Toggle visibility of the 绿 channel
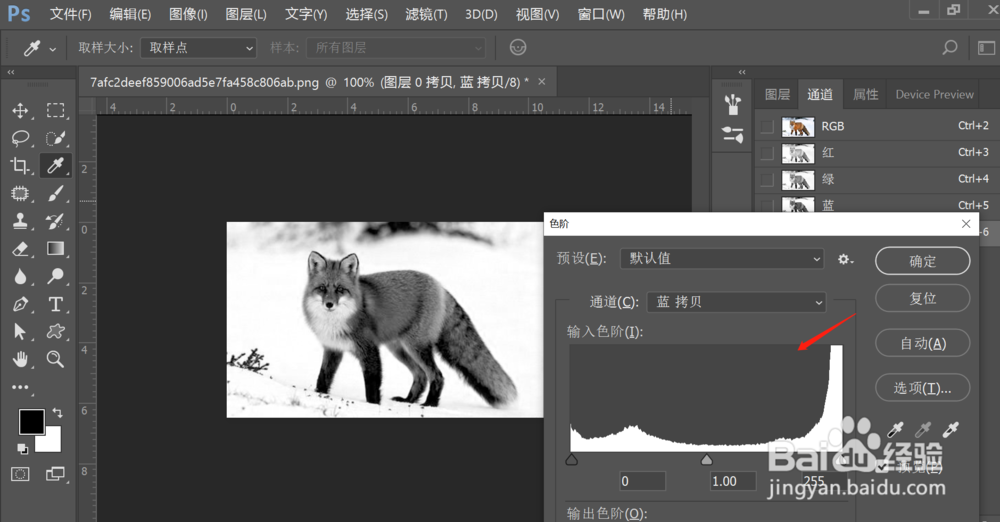This screenshot has width=1000, height=522. tap(767, 180)
